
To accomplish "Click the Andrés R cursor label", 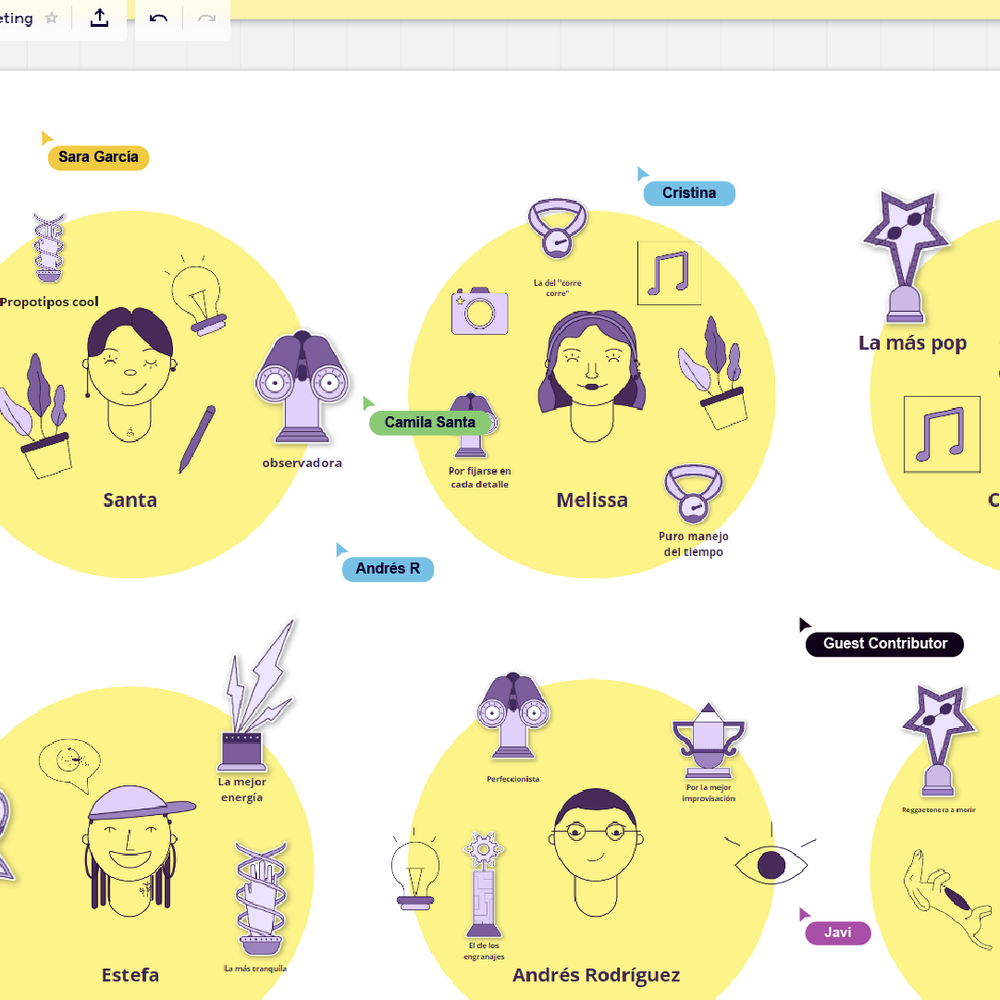I will (388, 569).
